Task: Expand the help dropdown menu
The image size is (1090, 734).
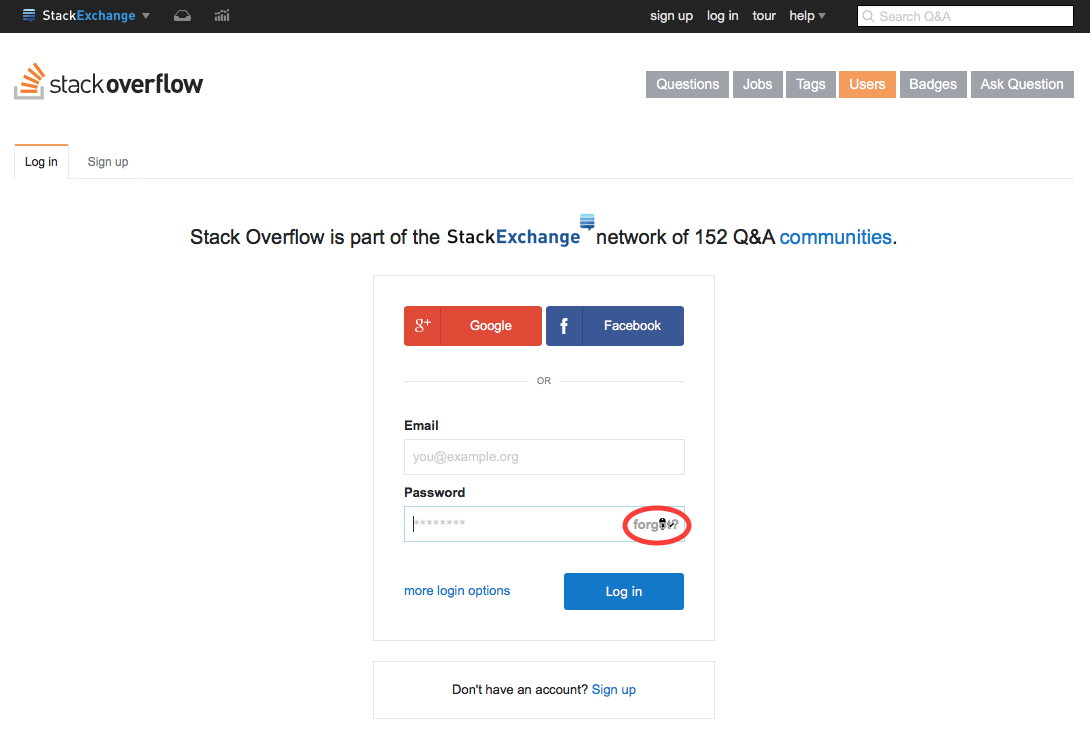Action: pos(807,16)
